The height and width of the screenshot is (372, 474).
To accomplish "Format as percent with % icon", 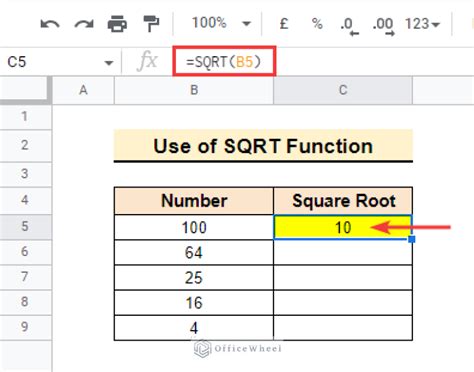I will tap(317, 24).
